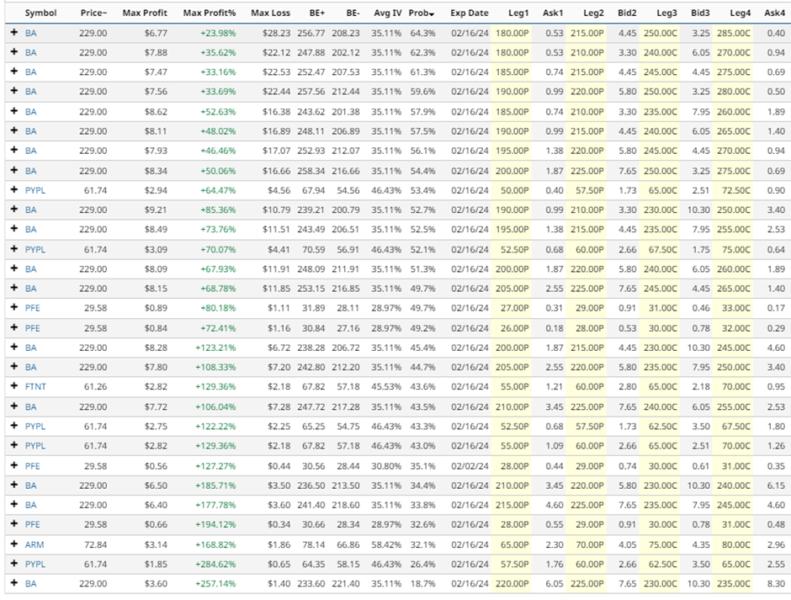Select the 258.34 BE+ cell
The width and height of the screenshot is (791, 600).
pyautogui.click(x=311, y=171)
